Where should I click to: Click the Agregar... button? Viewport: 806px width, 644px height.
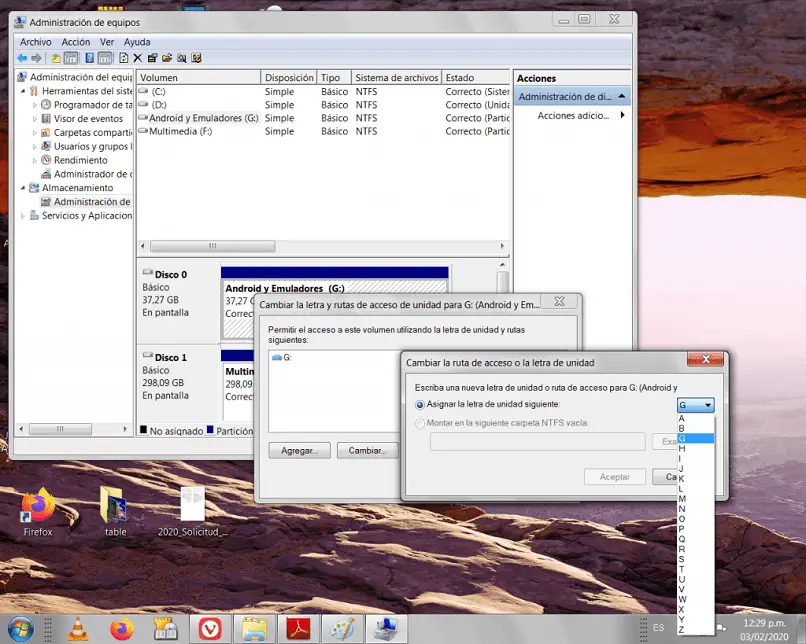[299, 451]
